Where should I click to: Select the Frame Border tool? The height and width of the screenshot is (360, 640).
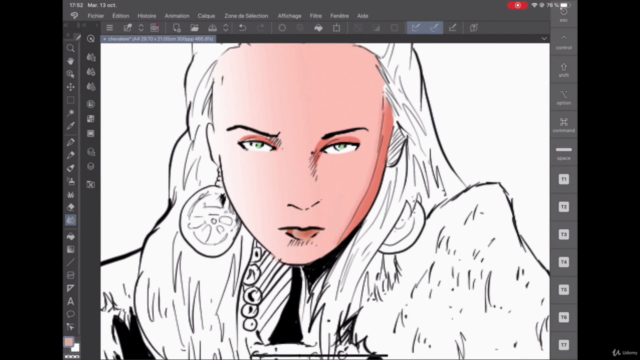[x=71, y=276]
